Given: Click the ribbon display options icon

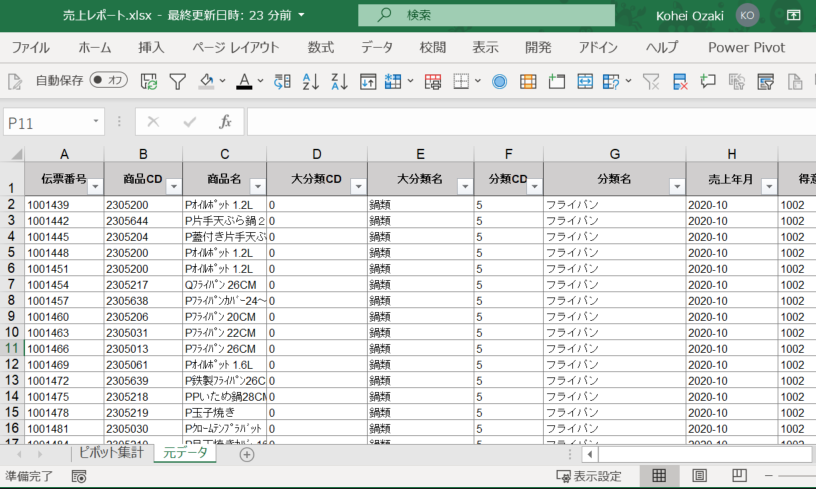Looking at the screenshot, I should click(793, 15).
